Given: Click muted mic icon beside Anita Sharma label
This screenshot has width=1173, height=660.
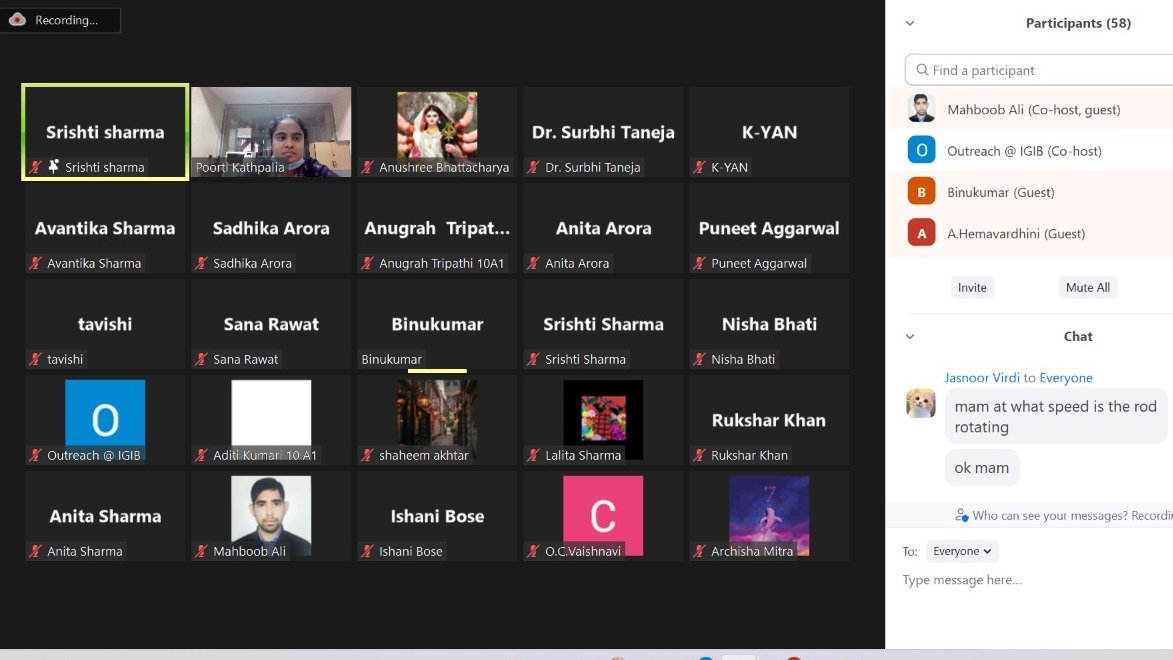Looking at the screenshot, I should tap(35, 551).
